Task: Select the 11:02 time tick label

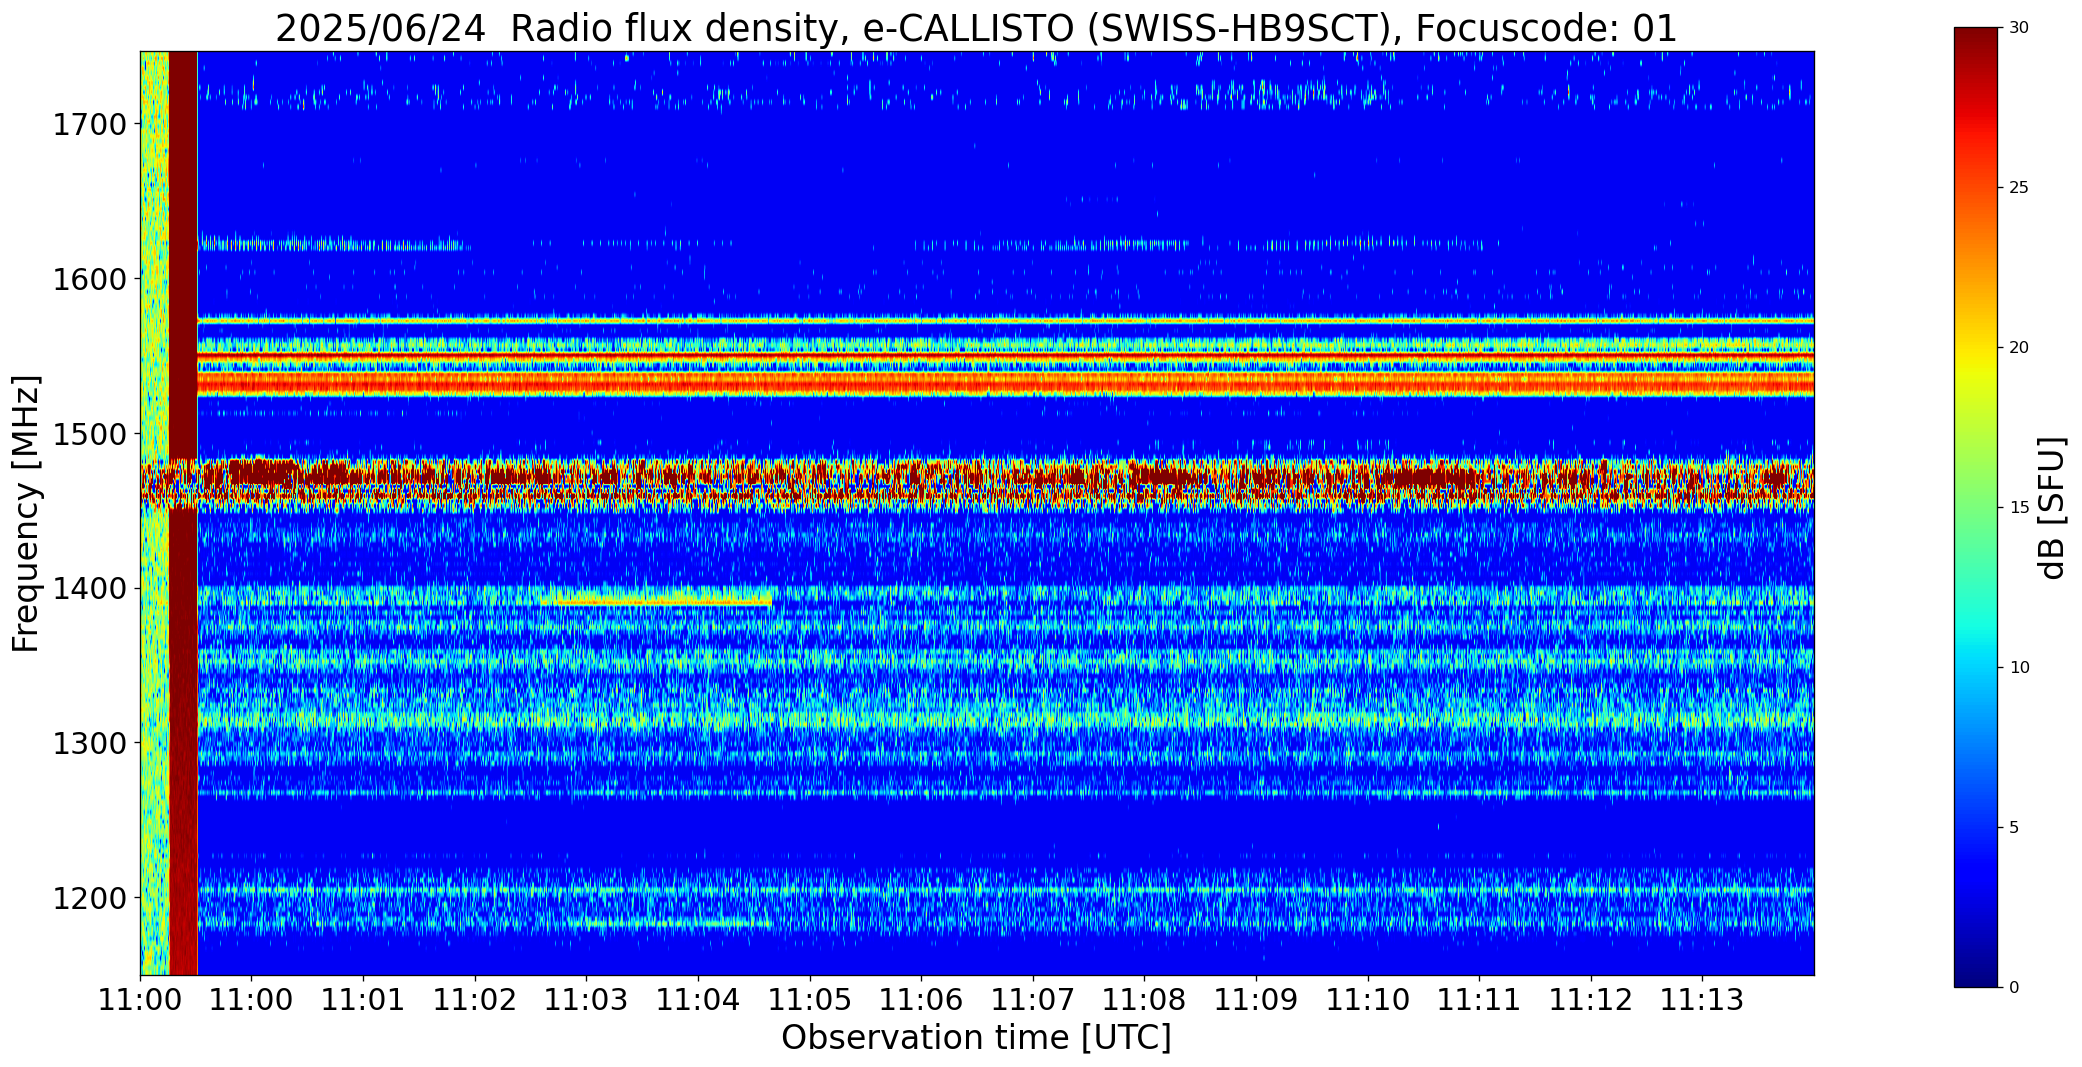Action: pos(475,1000)
